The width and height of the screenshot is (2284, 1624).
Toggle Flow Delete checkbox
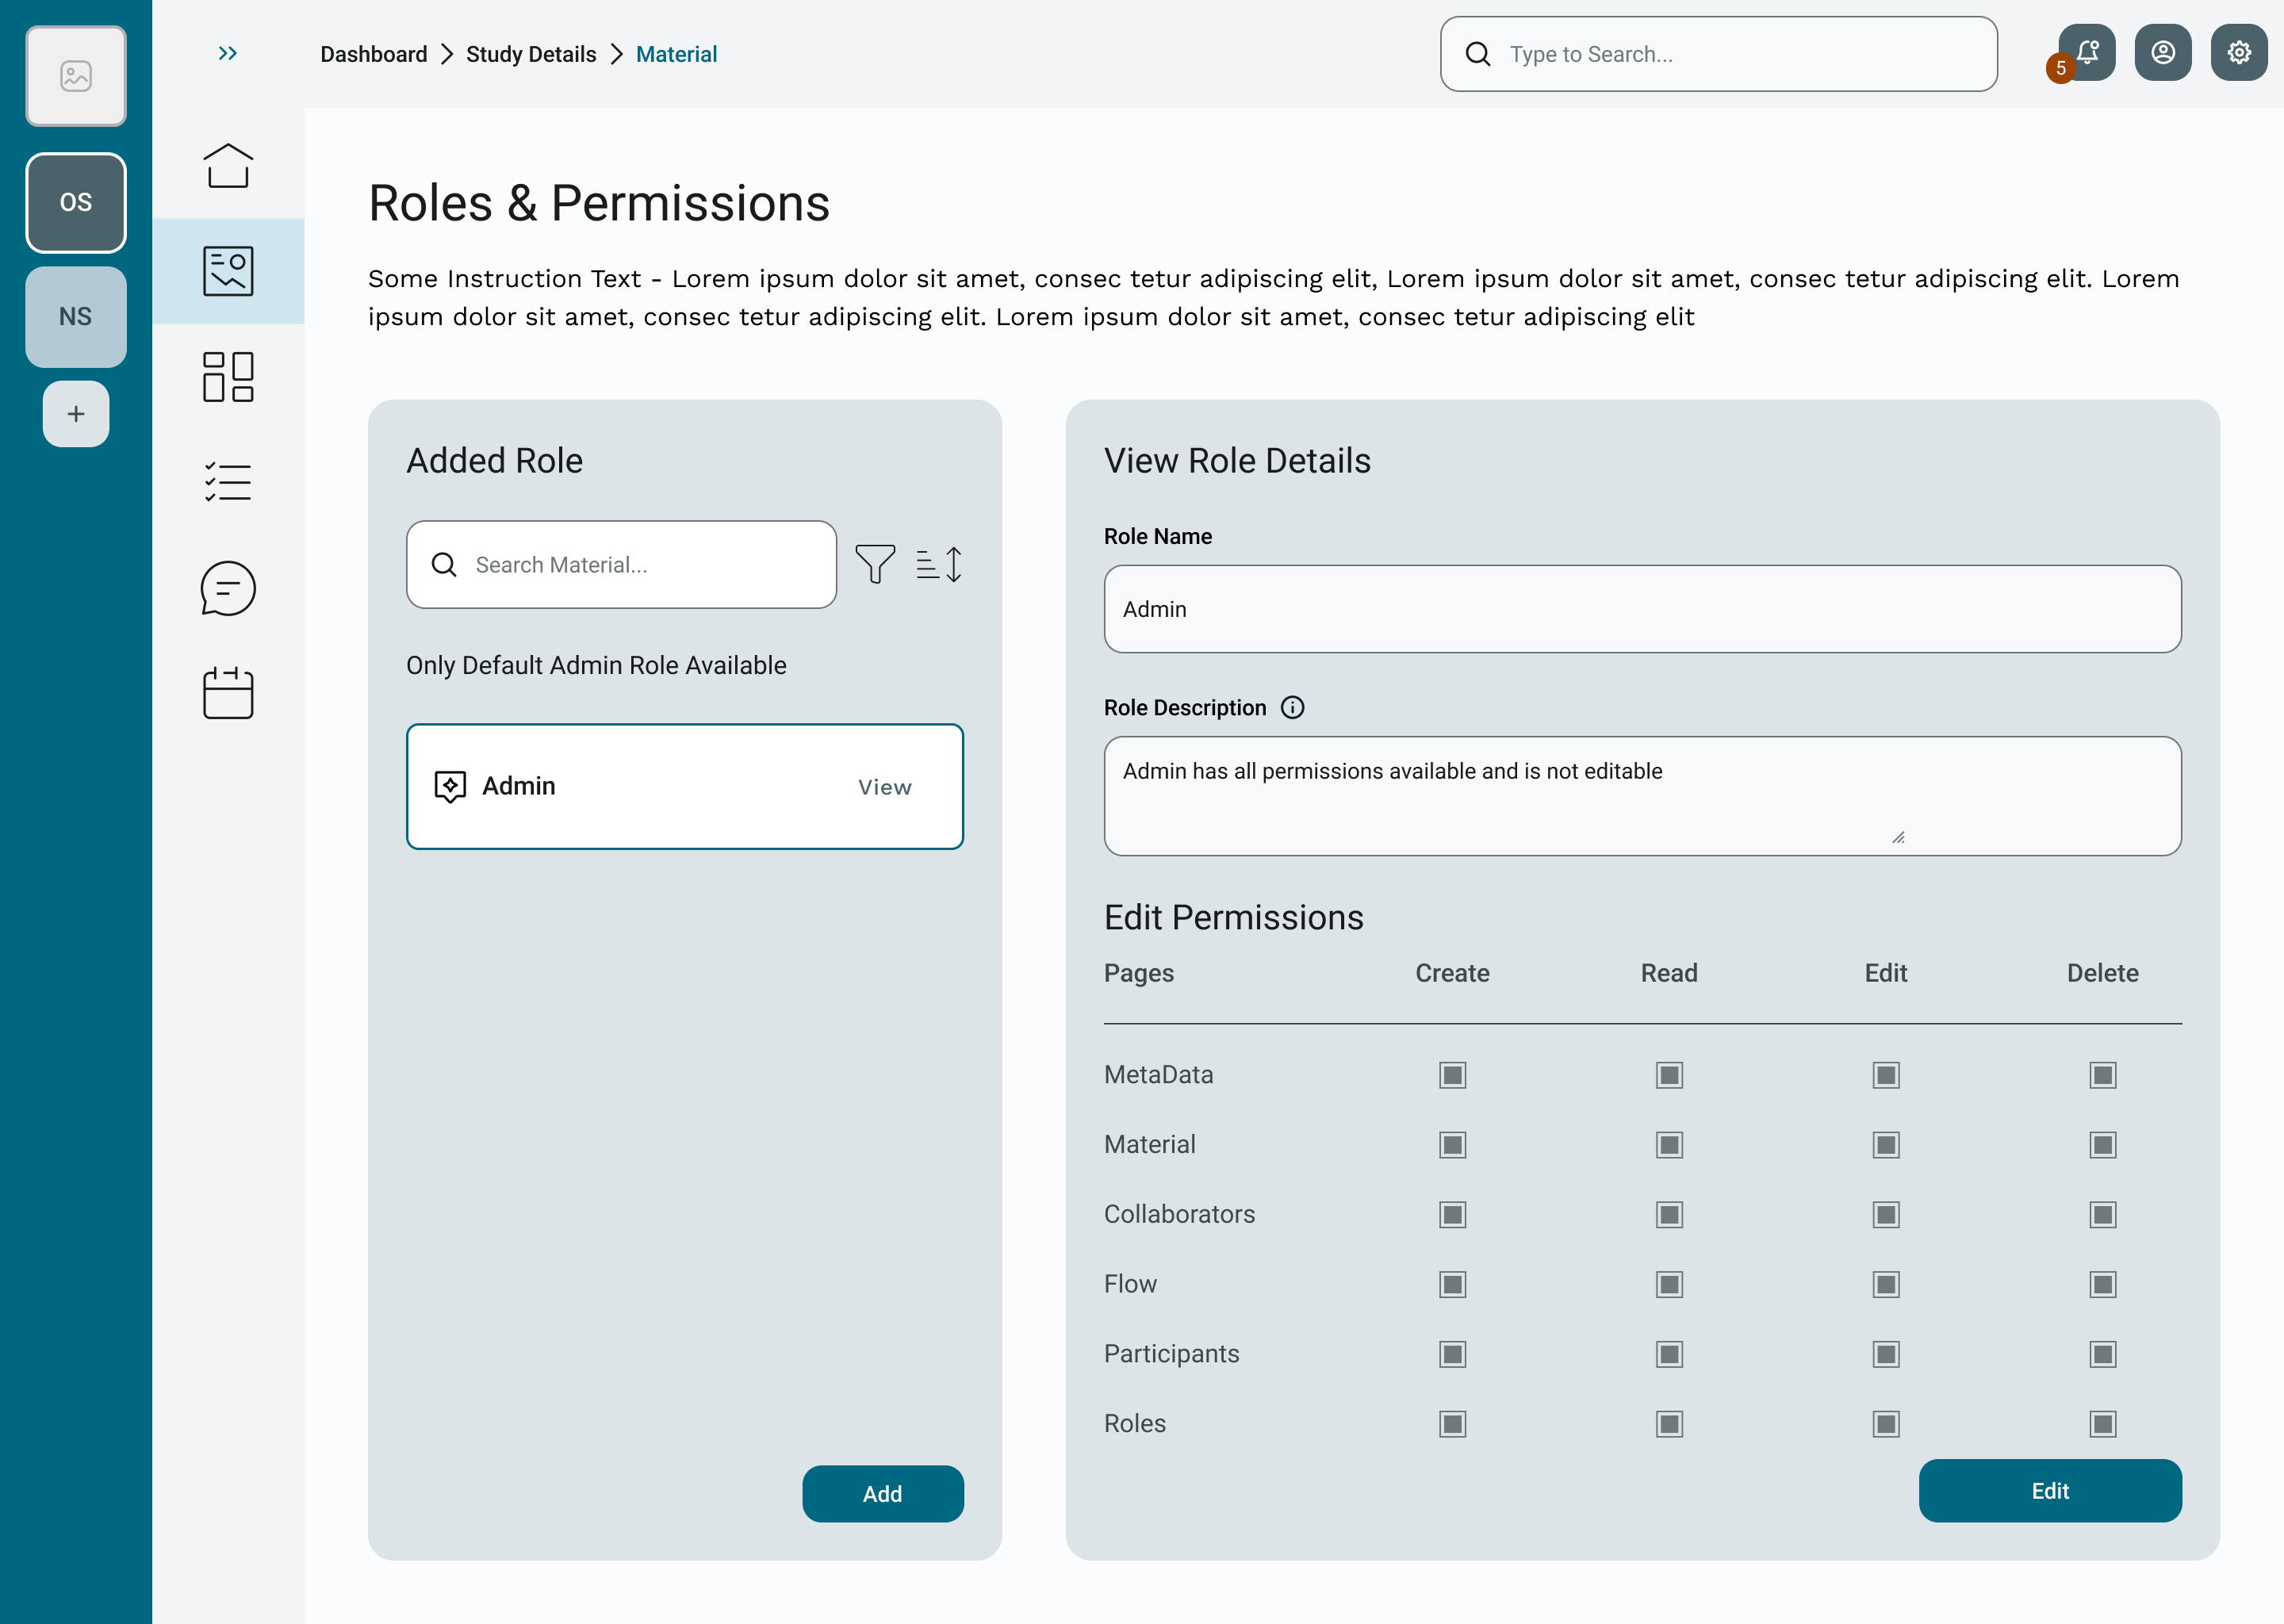[x=2103, y=1284]
